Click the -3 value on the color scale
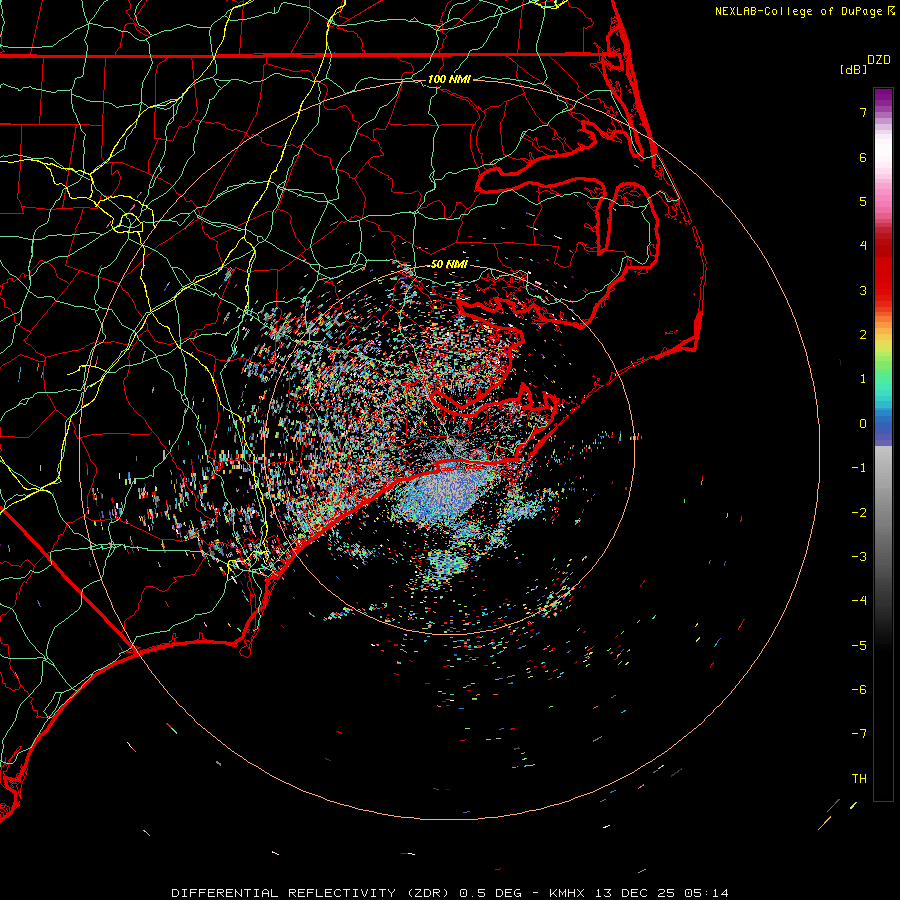 click(x=859, y=557)
